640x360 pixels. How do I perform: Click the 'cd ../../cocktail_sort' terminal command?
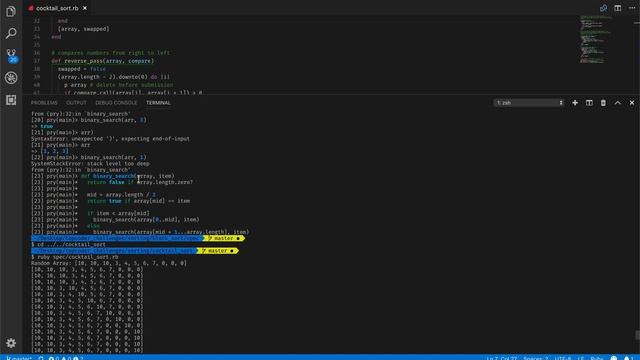[x=71, y=244]
